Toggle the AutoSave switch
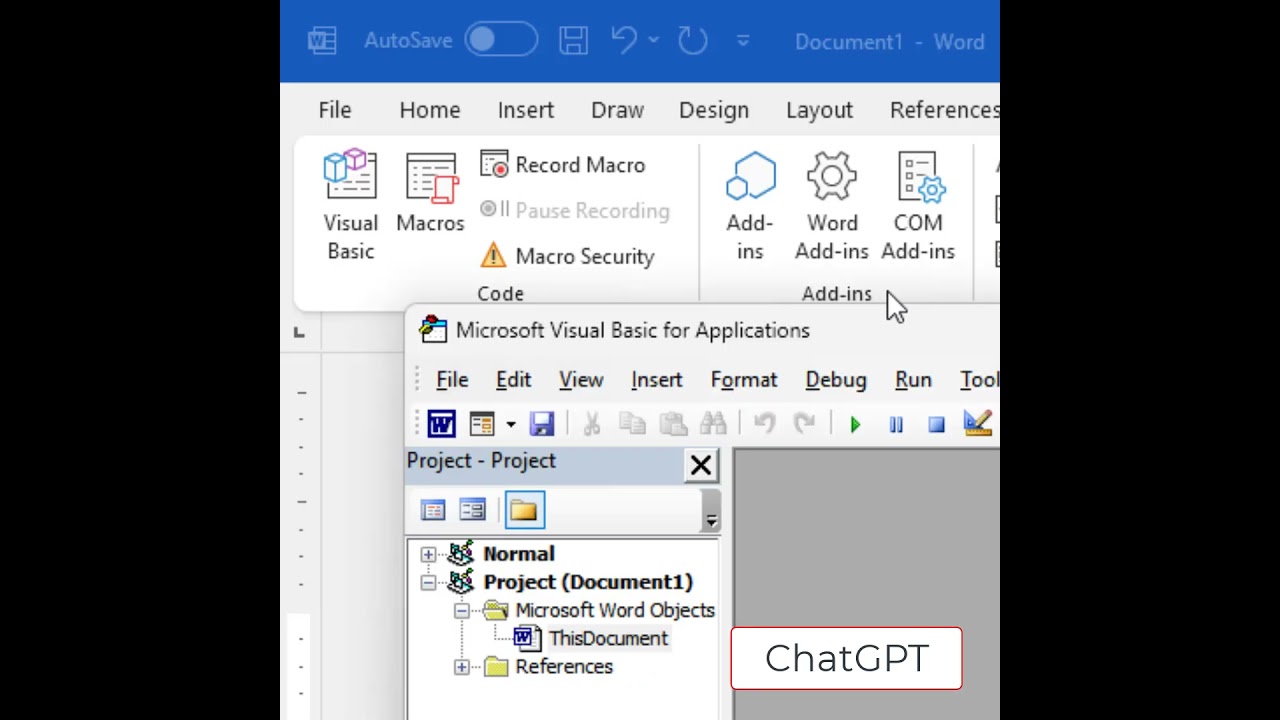The height and width of the screenshot is (720, 1280). pyautogui.click(x=501, y=41)
